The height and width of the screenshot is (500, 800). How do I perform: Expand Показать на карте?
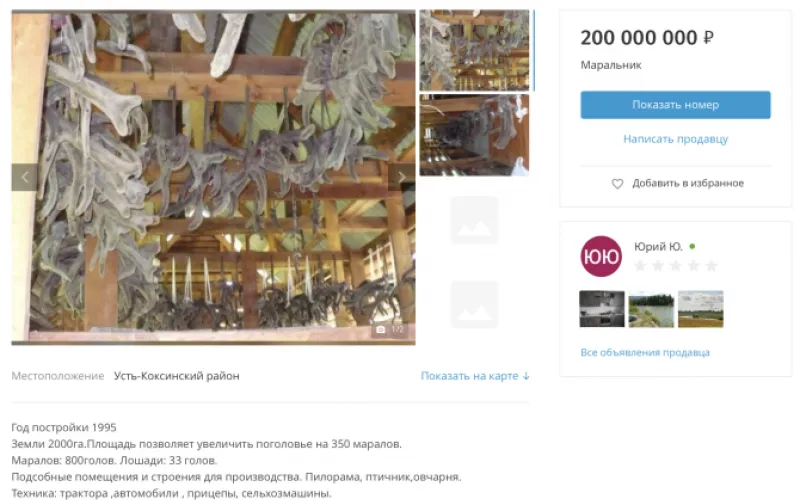pyautogui.click(x=475, y=376)
